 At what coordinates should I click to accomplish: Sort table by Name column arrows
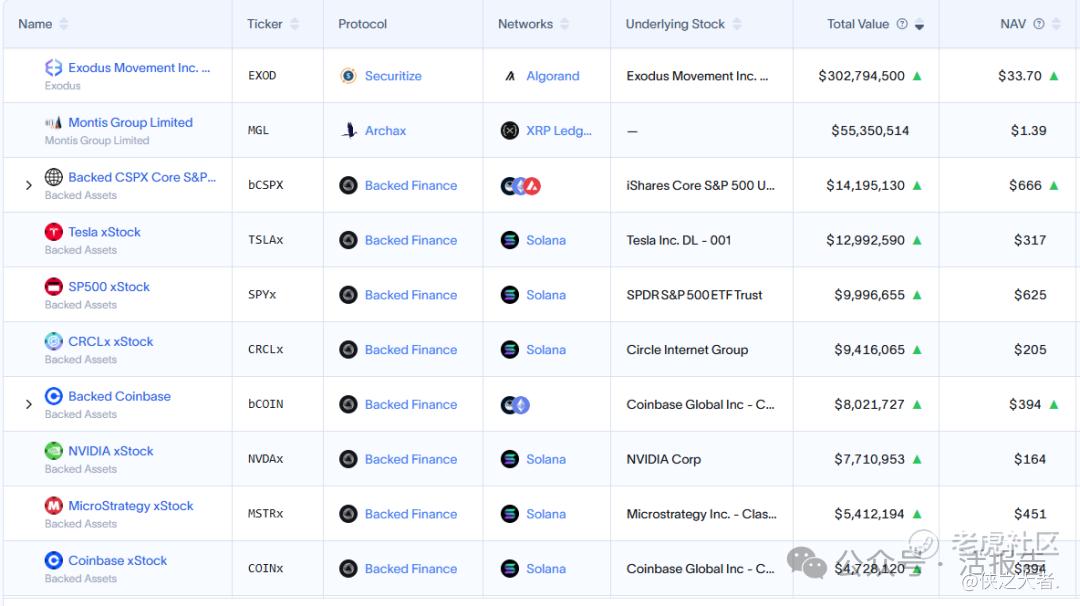pyautogui.click(x=64, y=24)
